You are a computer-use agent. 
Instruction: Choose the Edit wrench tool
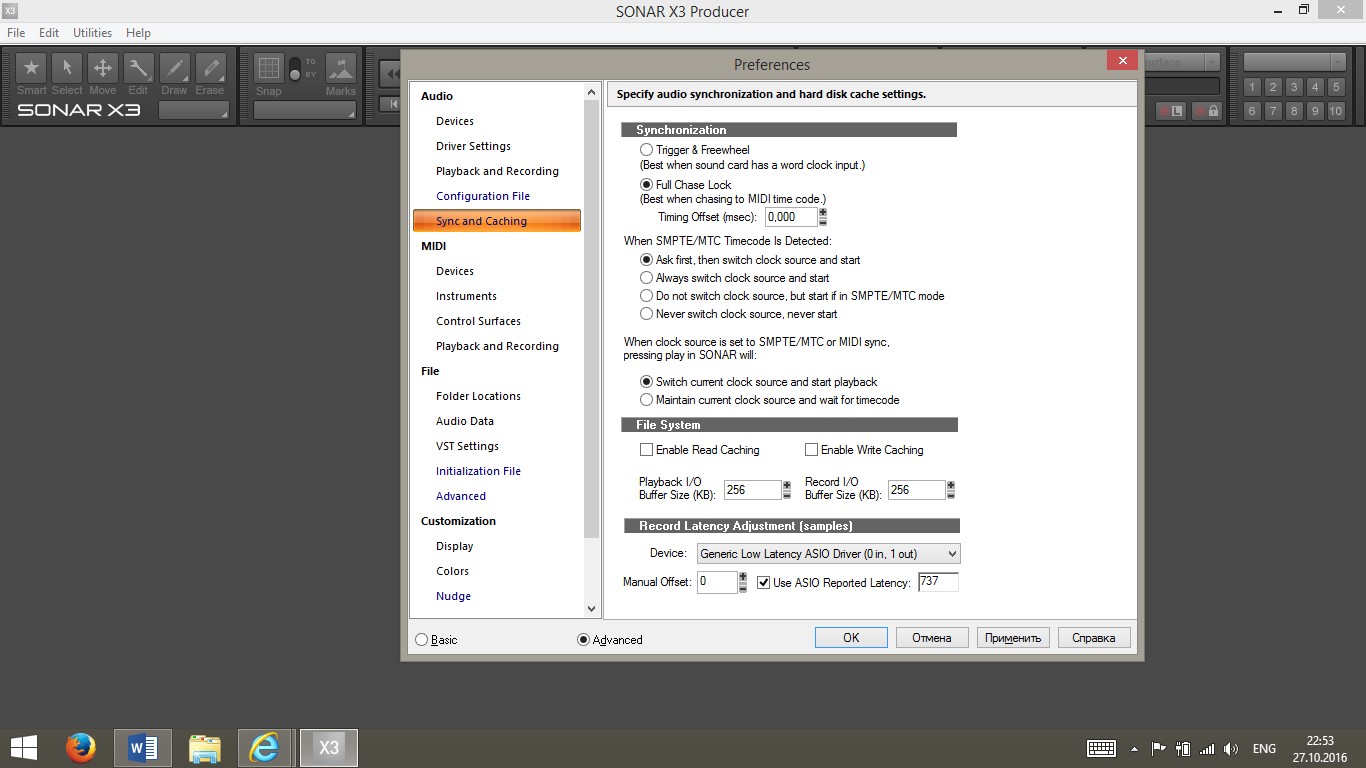point(138,68)
